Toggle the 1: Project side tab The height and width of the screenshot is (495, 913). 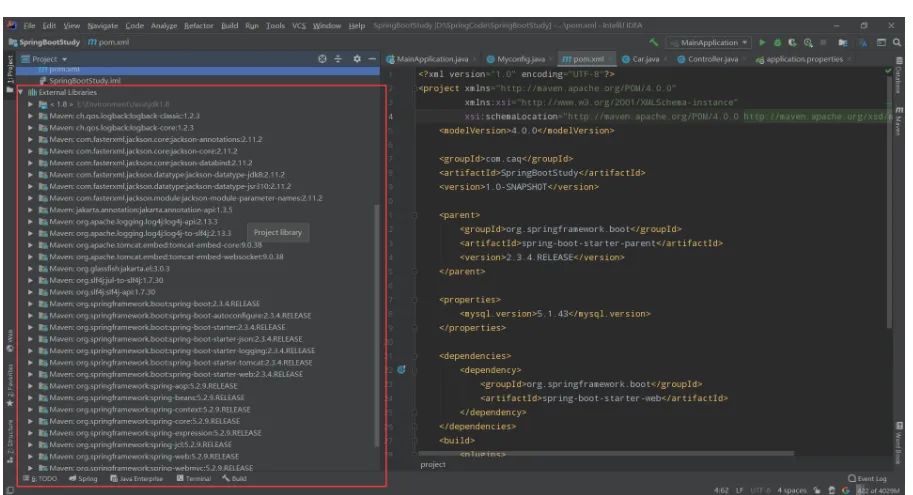pos(10,73)
